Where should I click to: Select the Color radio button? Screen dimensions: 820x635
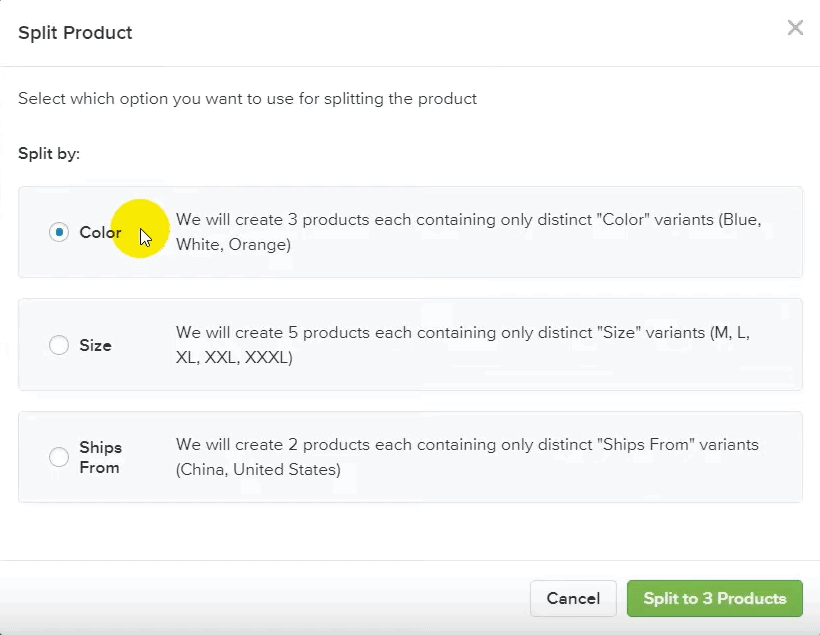pos(59,232)
